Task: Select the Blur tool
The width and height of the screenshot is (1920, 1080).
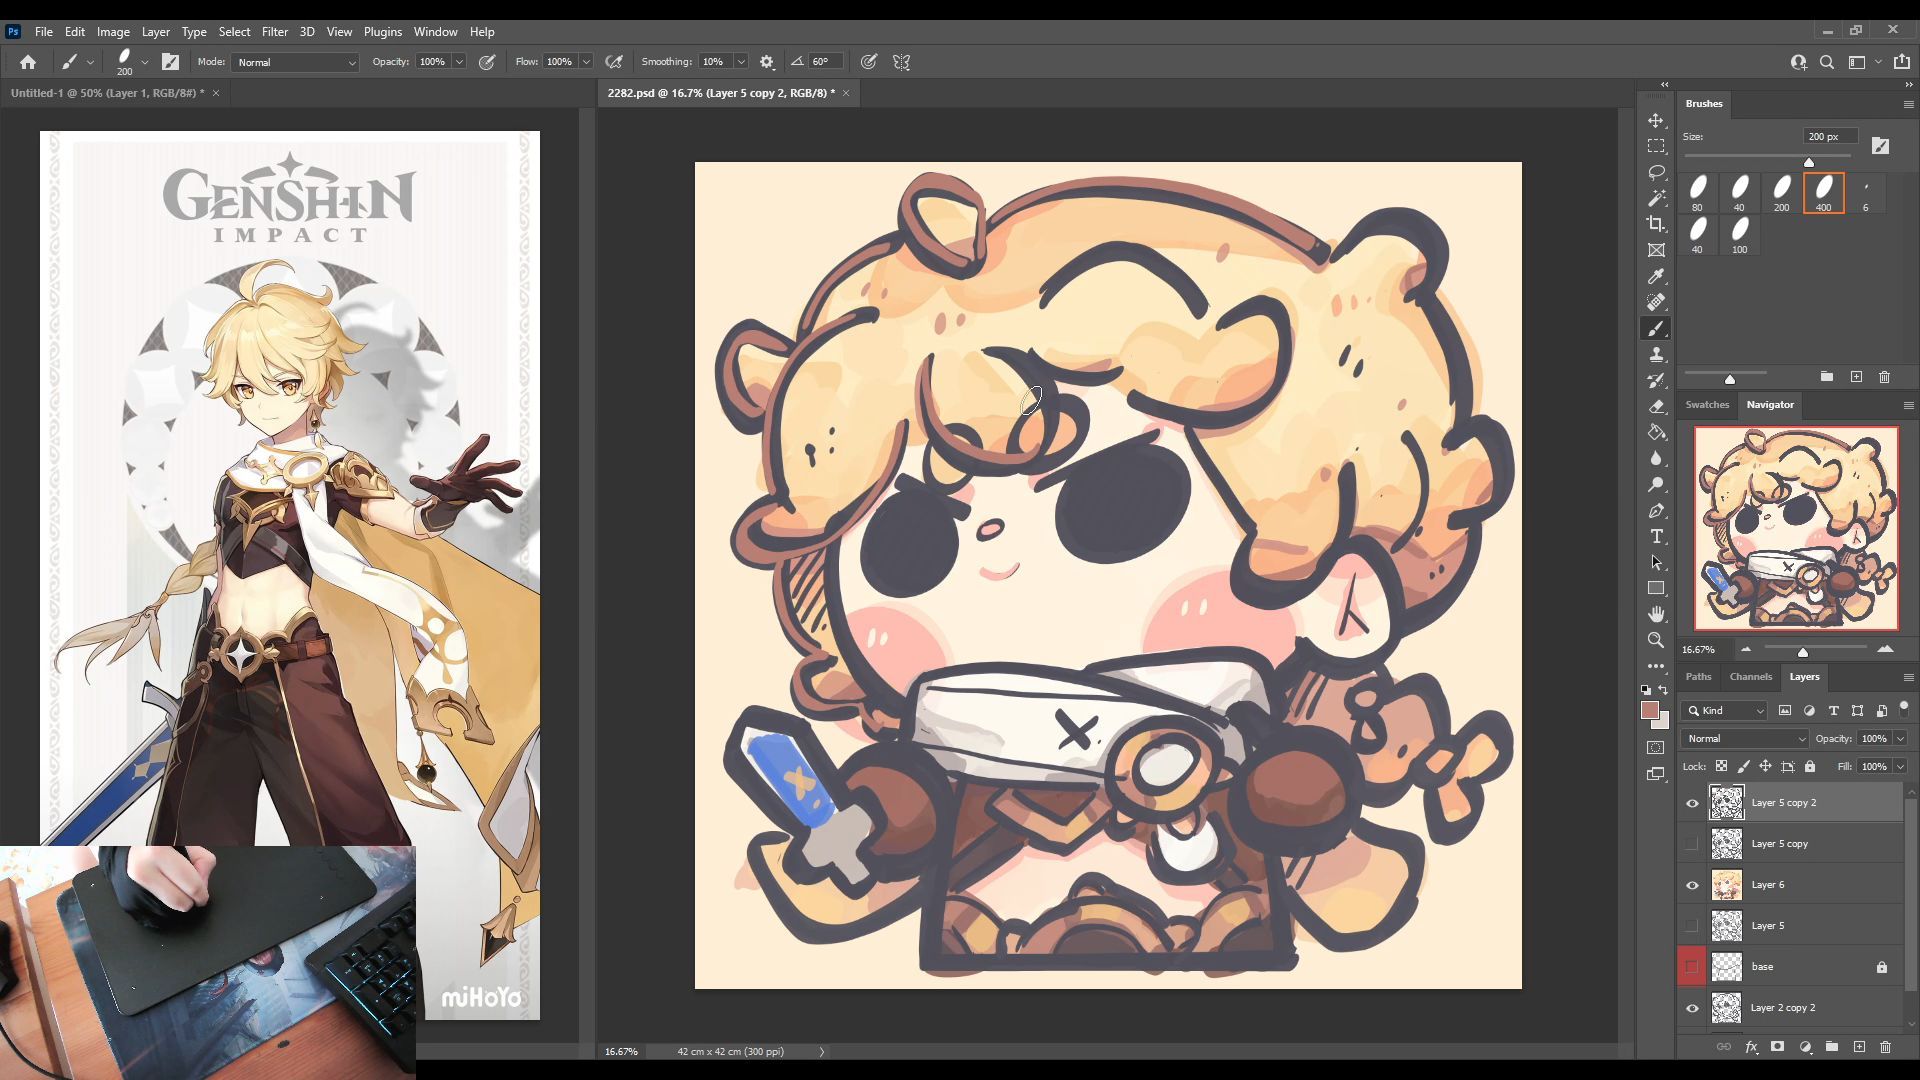Action: (x=1656, y=458)
